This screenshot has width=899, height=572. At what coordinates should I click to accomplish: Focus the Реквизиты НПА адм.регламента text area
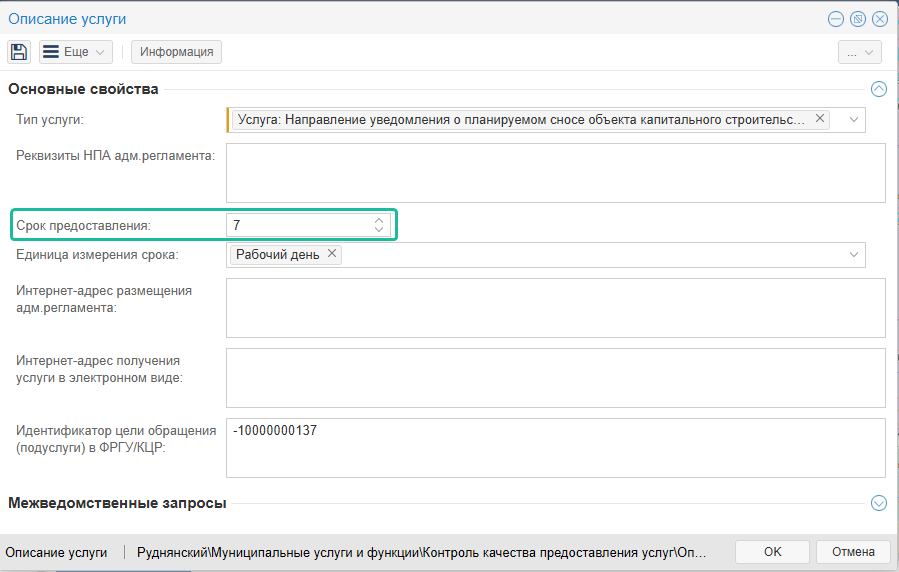555,172
